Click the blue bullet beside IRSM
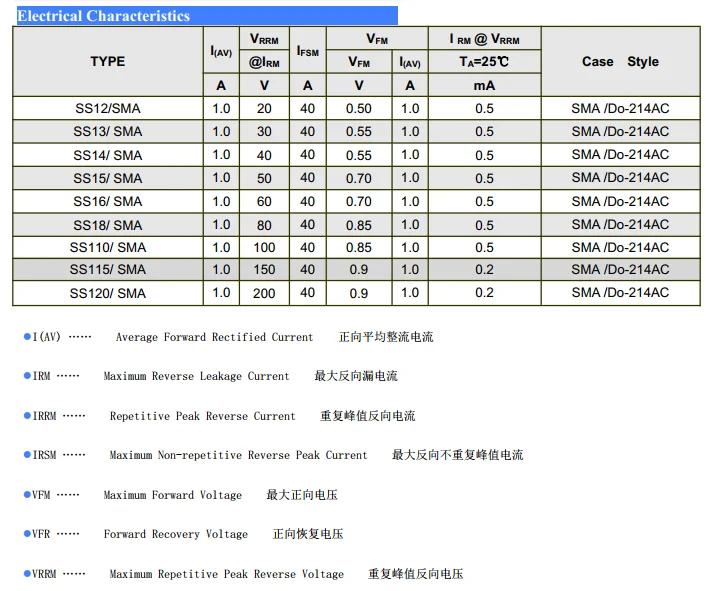 coord(27,455)
